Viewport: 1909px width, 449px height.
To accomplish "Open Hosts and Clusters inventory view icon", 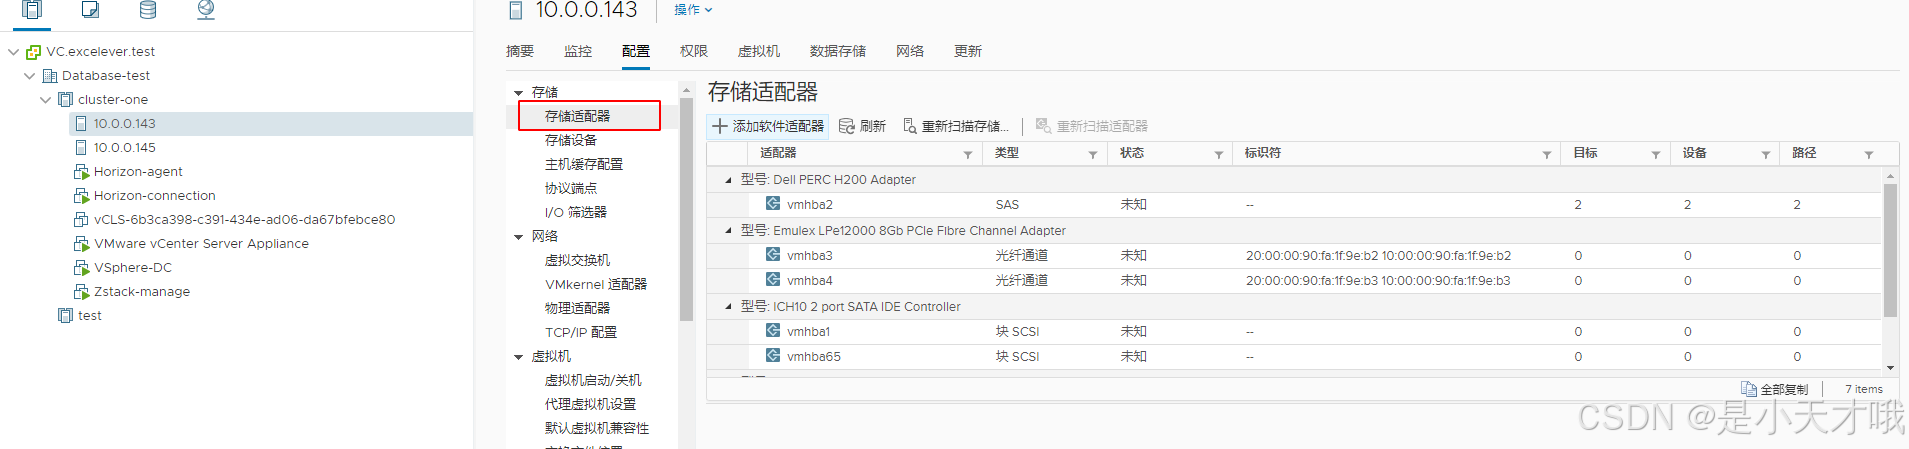I will (32, 10).
